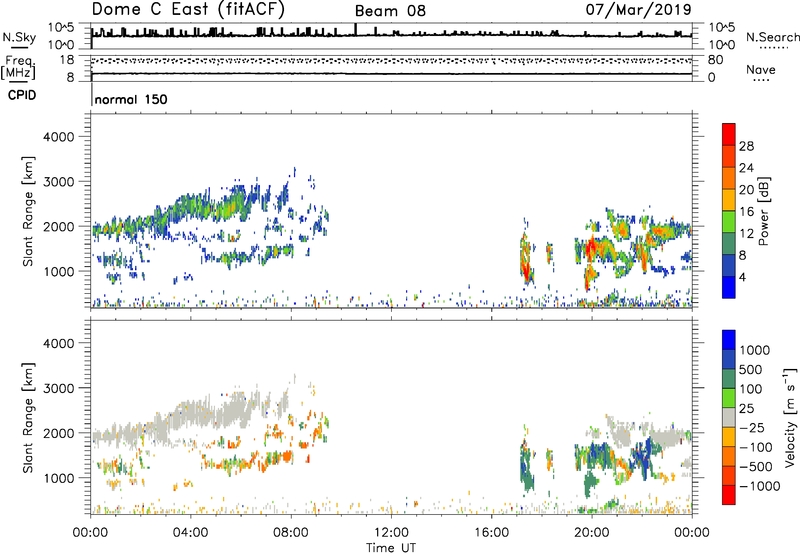Click the 'Dome C East (fitACF)' title

188,10
